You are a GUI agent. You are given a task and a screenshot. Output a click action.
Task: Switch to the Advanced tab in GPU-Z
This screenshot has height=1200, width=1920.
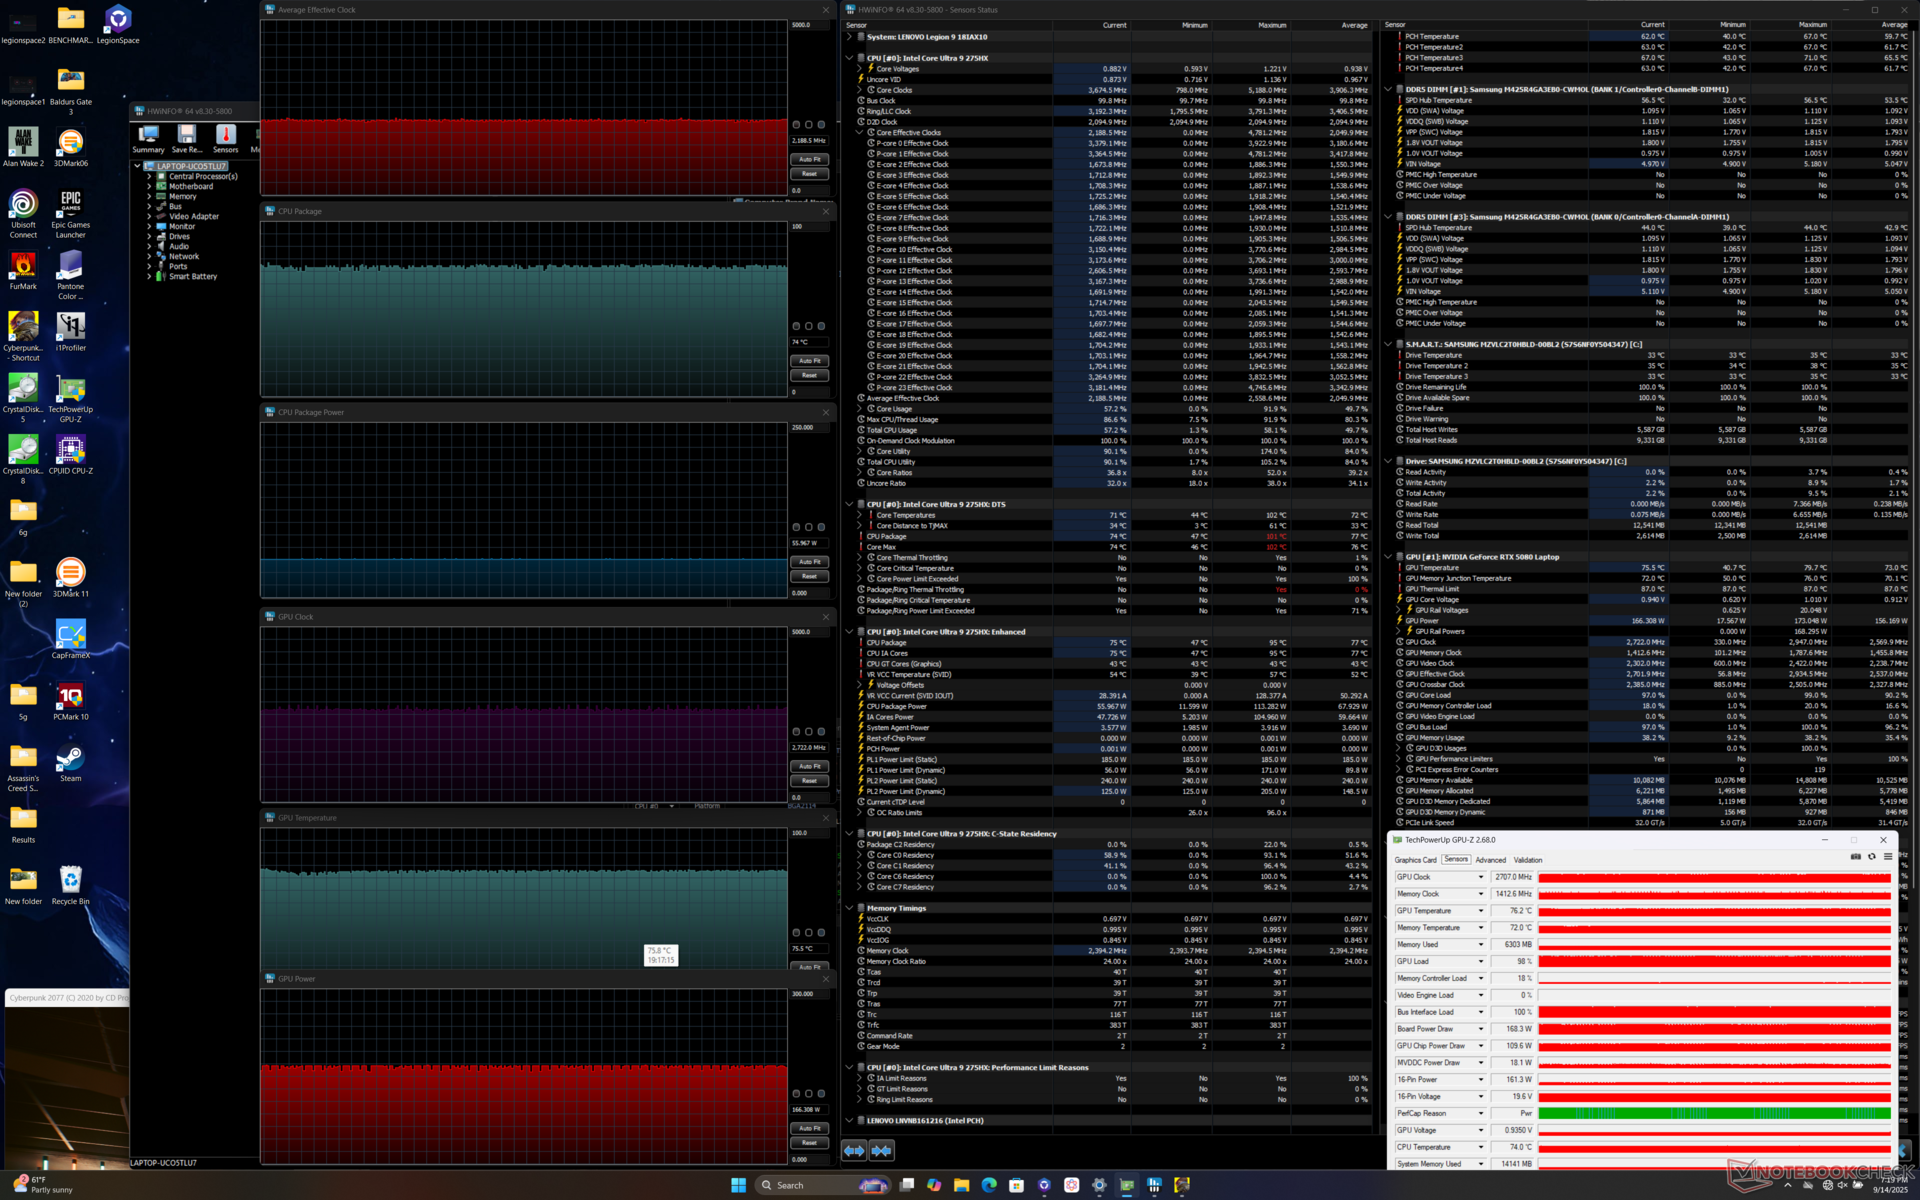[x=1490, y=860]
